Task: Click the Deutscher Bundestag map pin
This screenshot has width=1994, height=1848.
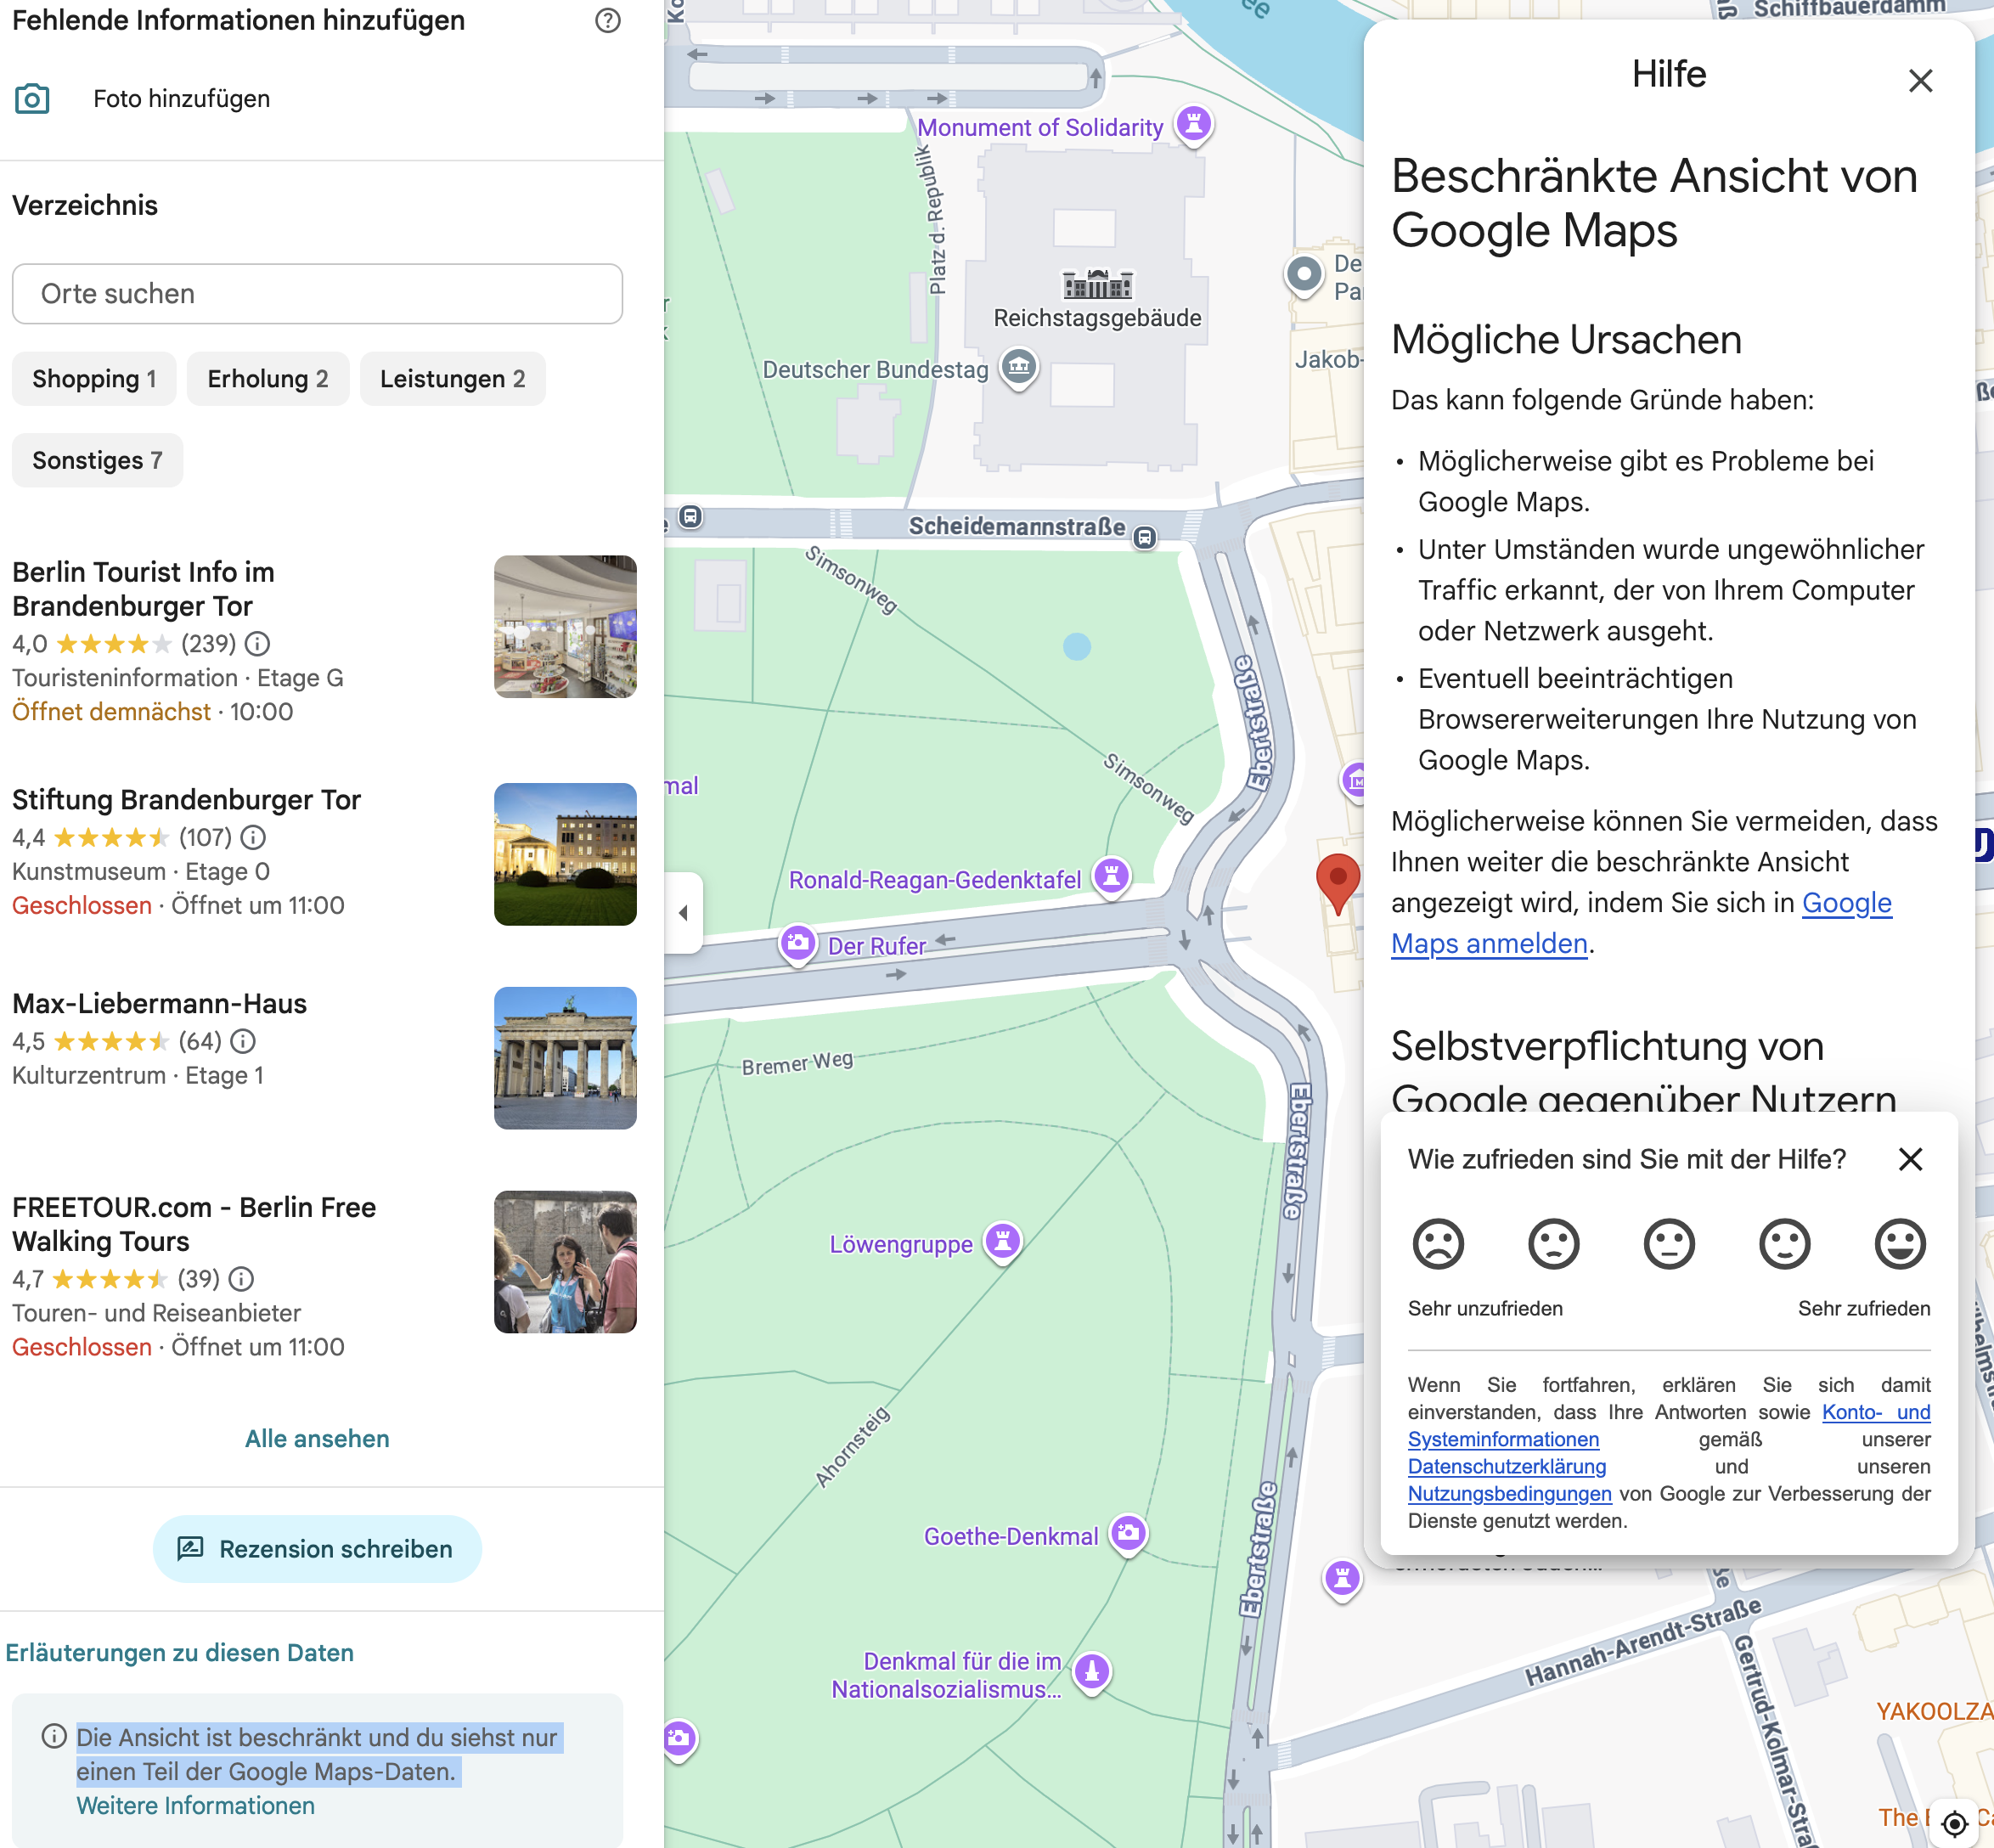Action: click(x=1019, y=367)
